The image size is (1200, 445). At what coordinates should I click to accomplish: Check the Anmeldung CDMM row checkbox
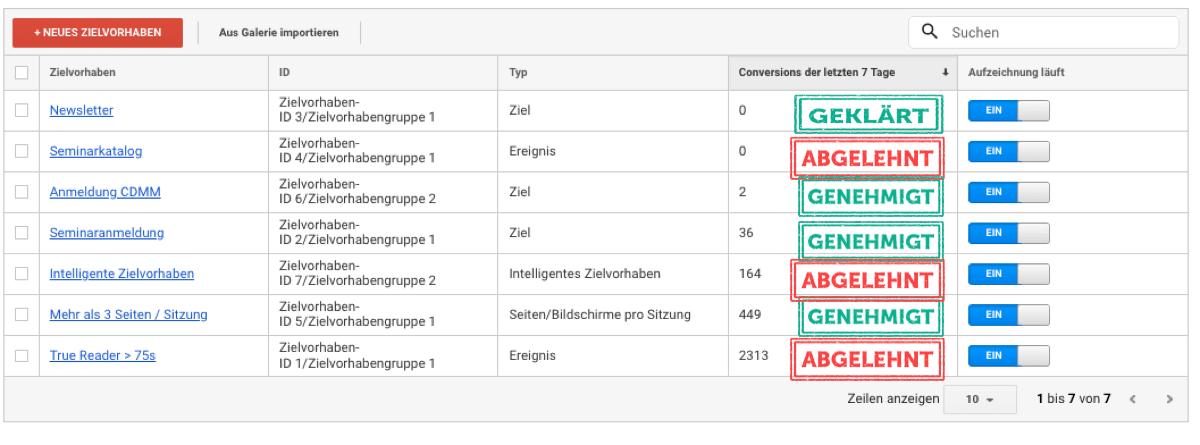[x=22, y=192]
